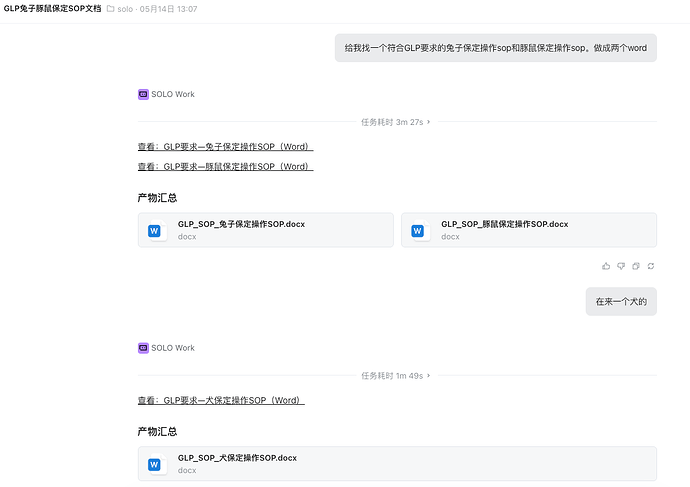Open link 查看：GLP要求—犬保定操作SOP（Word）
The height and width of the screenshot is (487, 690).
221,400
